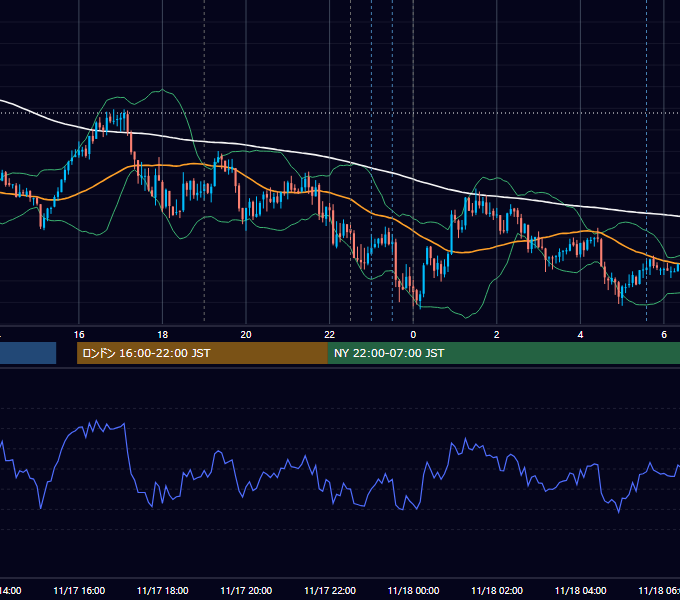
Task: Click the hour label 16 under the chart
Action: (x=79, y=335)
